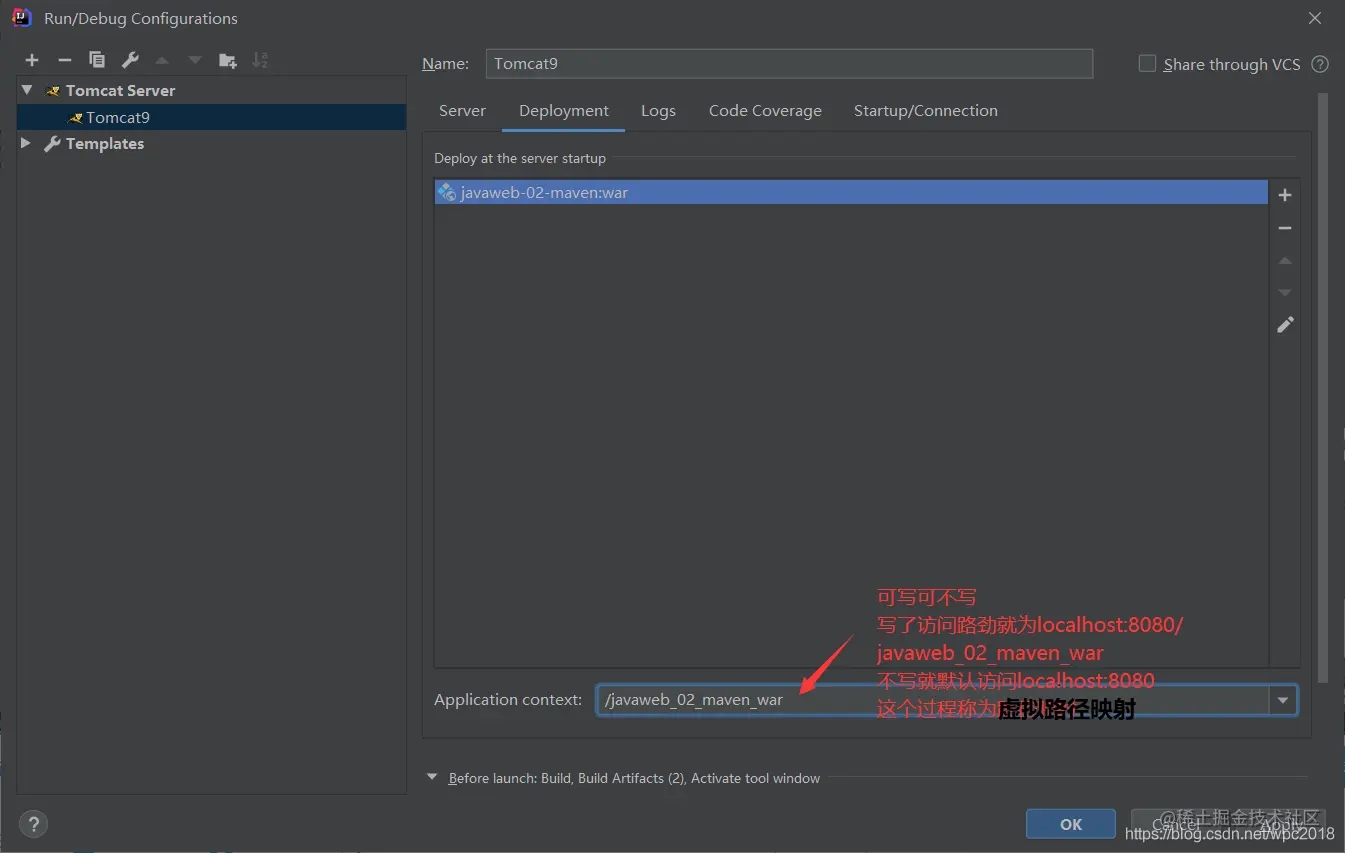The height and width of the screenshot is (853, 1345).
Task: Remove artifact from deployment list
Action: point(1285,228)
